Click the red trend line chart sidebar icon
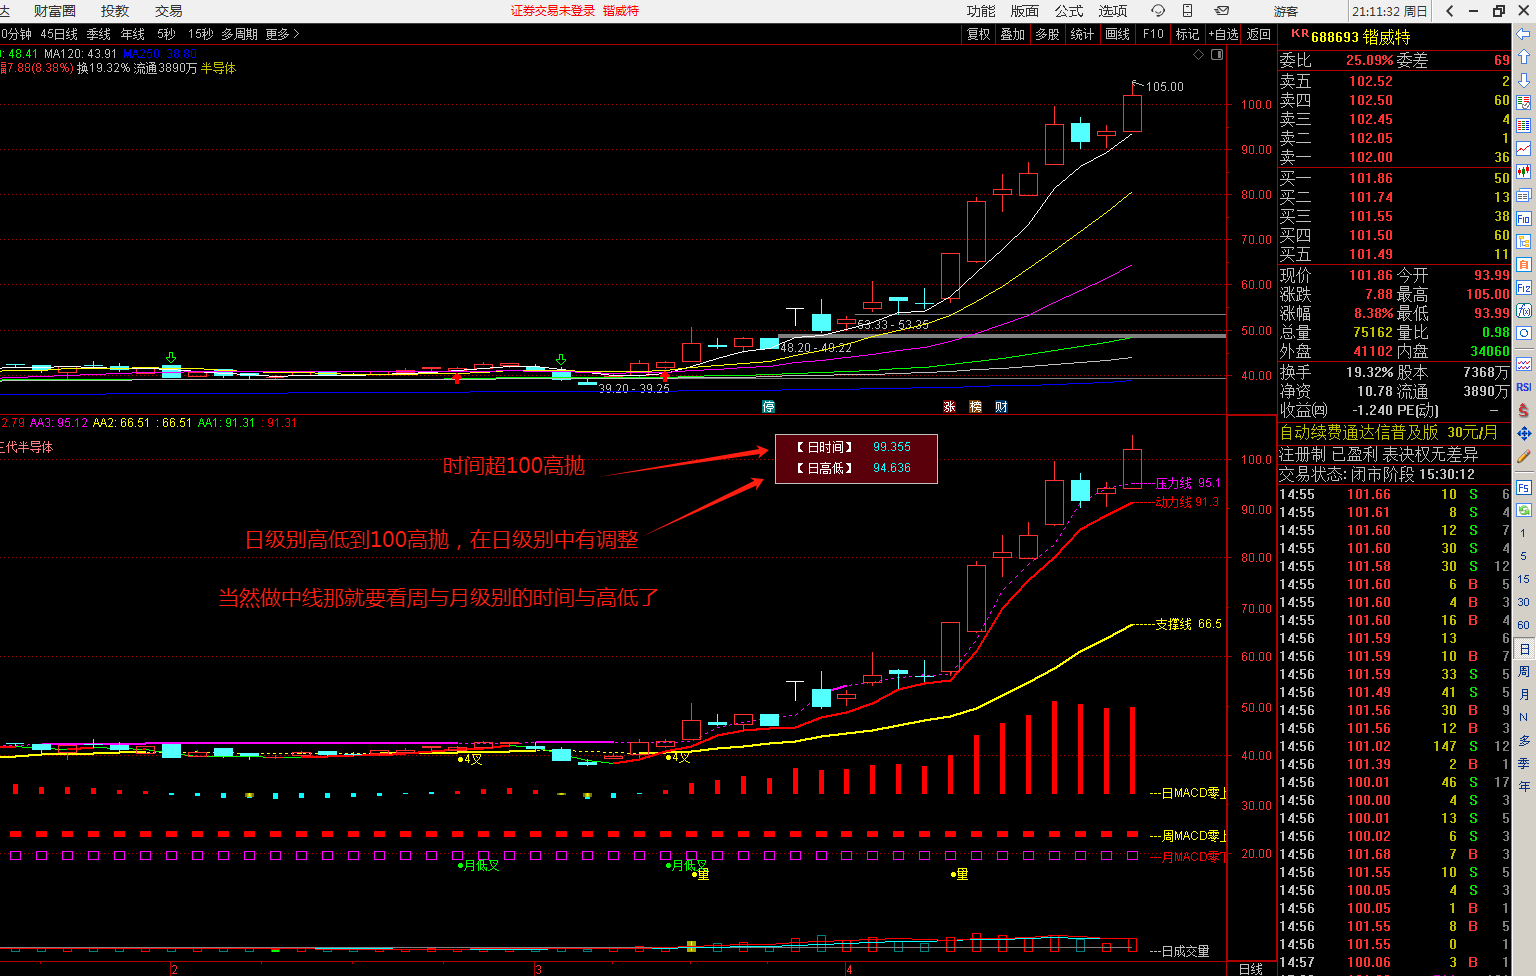Image resolution: width=1536 pixels, height=976 pixels. pyautogui.click(x=1524, y=149)
